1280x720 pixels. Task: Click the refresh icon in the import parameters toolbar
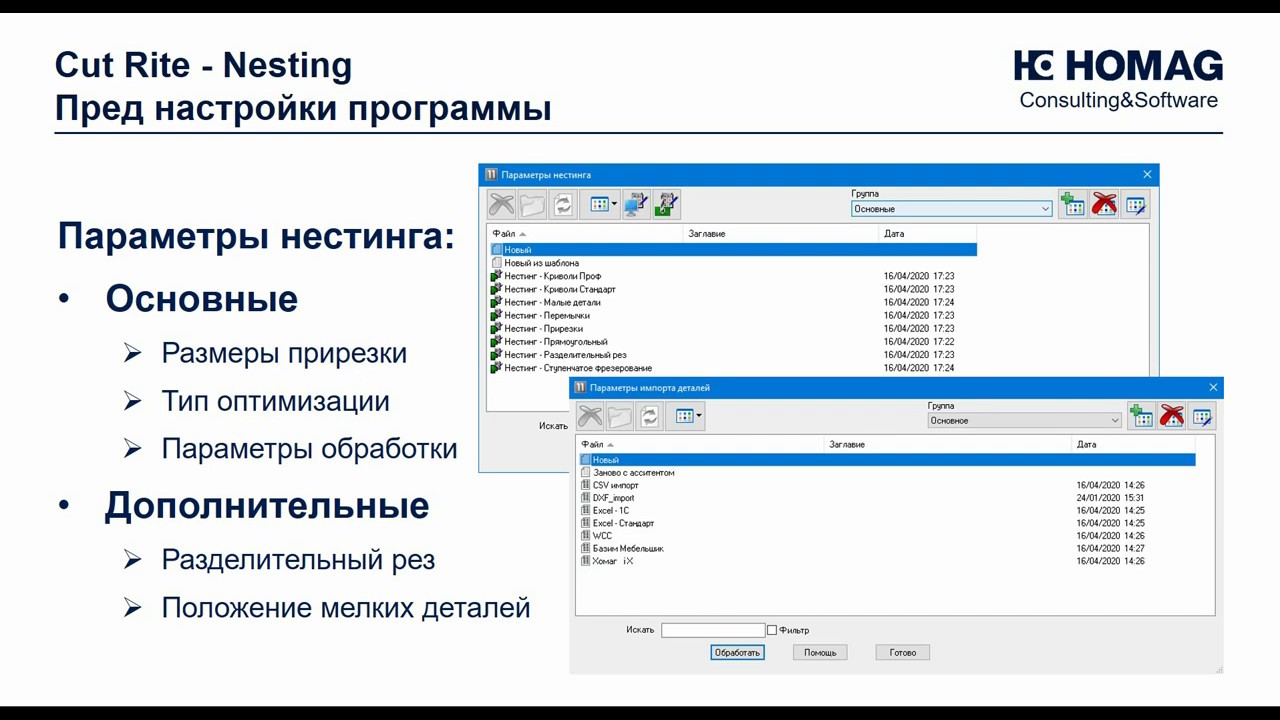coord(650,415)
